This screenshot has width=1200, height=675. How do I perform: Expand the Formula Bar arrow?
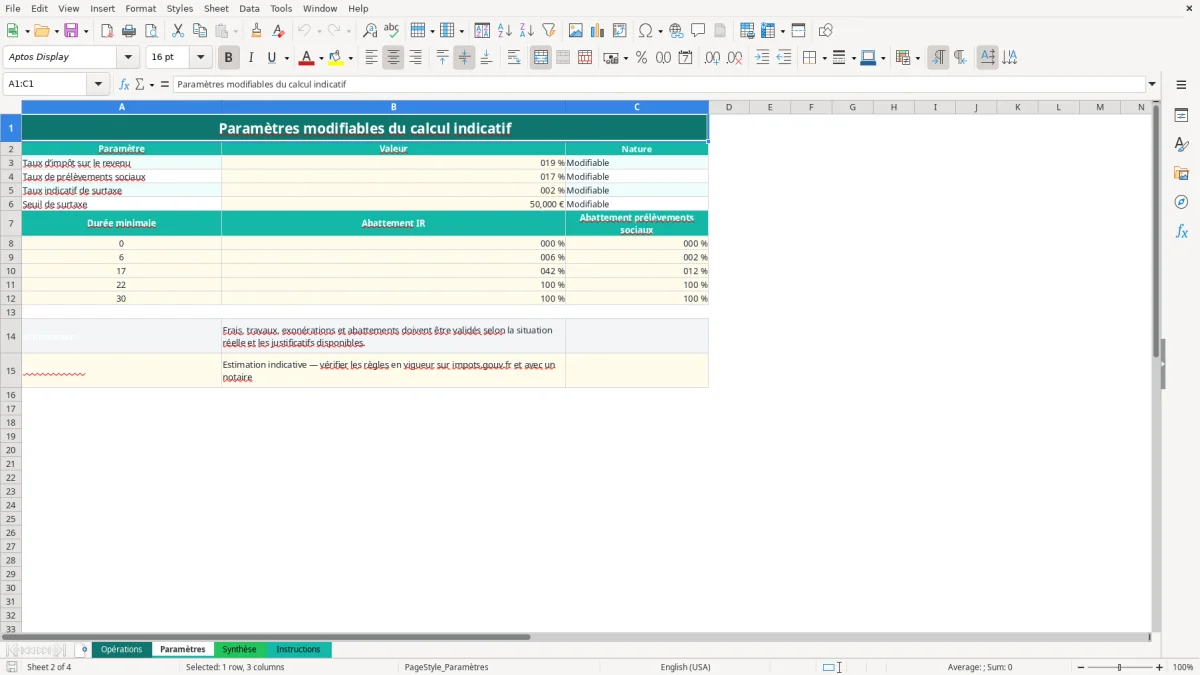tap(1152, 85)
